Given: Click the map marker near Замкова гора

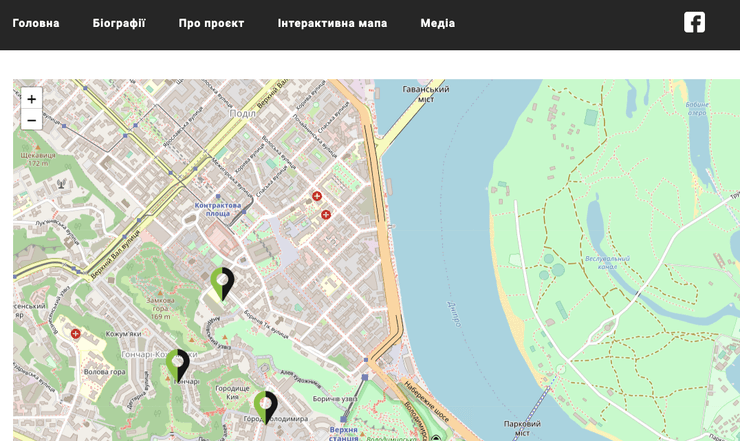Looking at the screenshot, I should click(222, 282).
